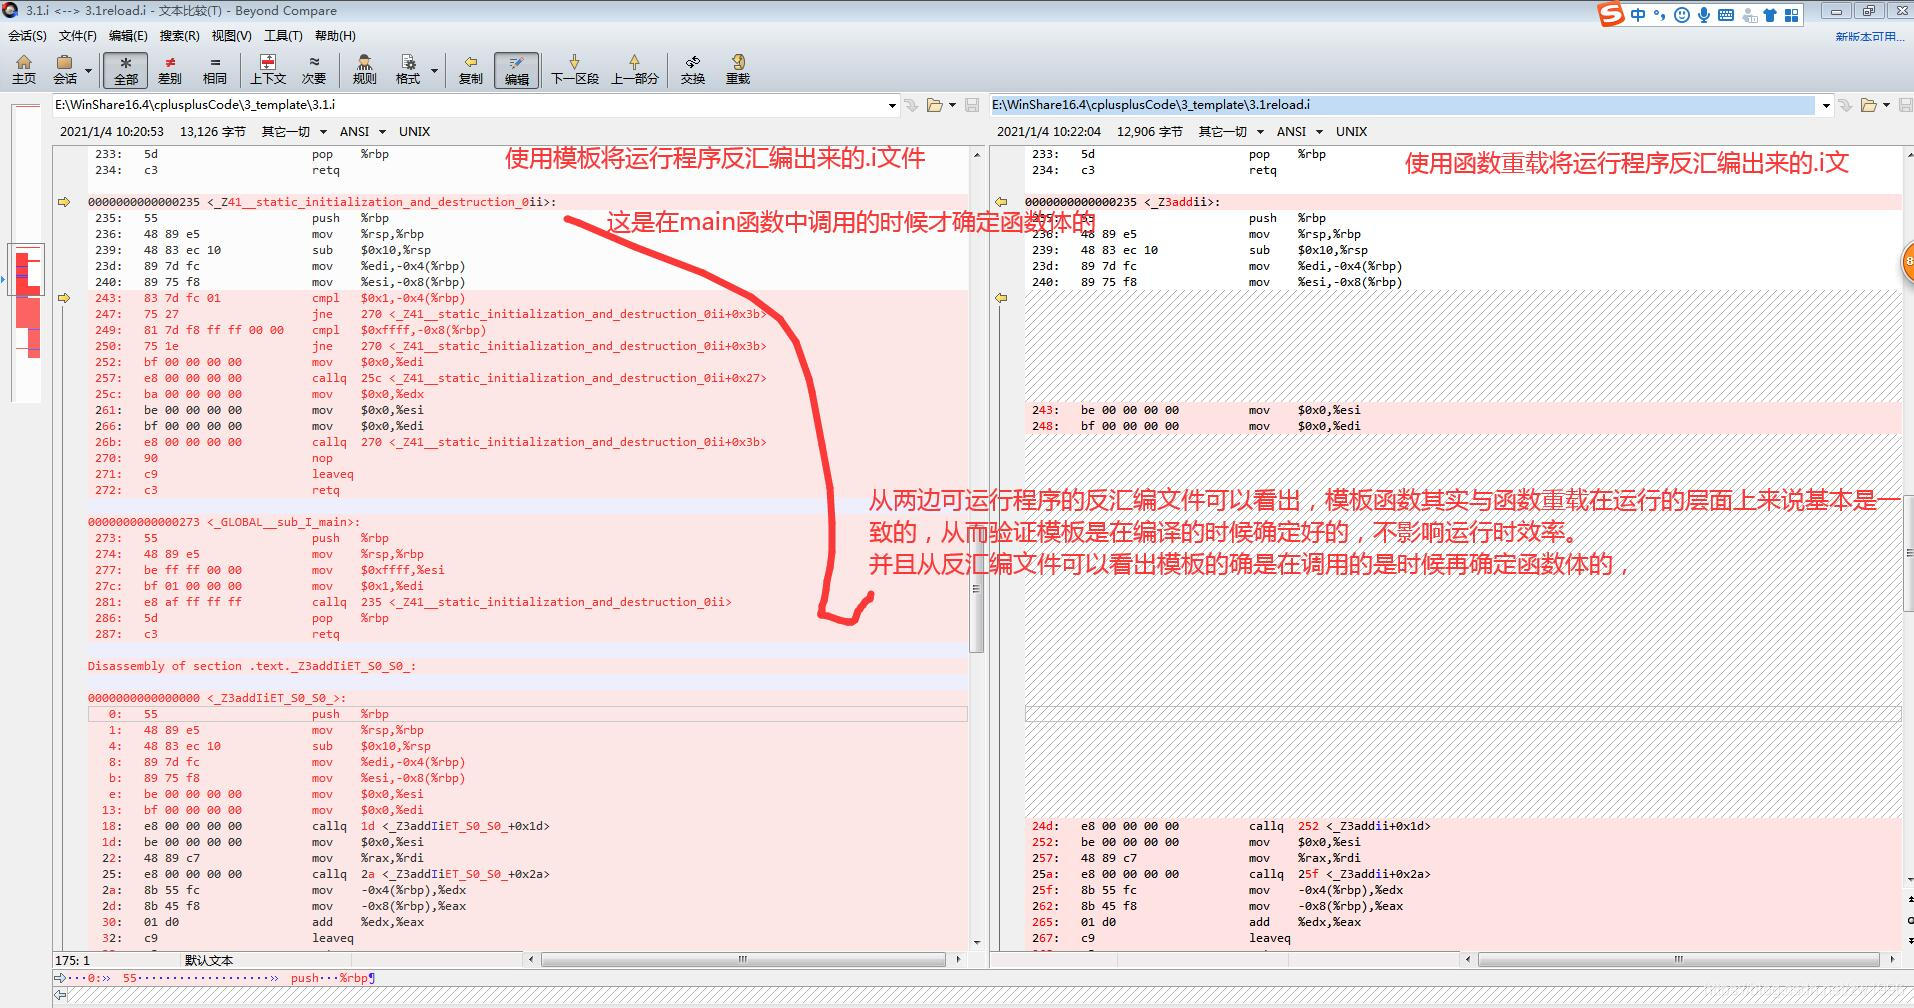Jump to 上一部分 (Previous section)

[635, 70]
